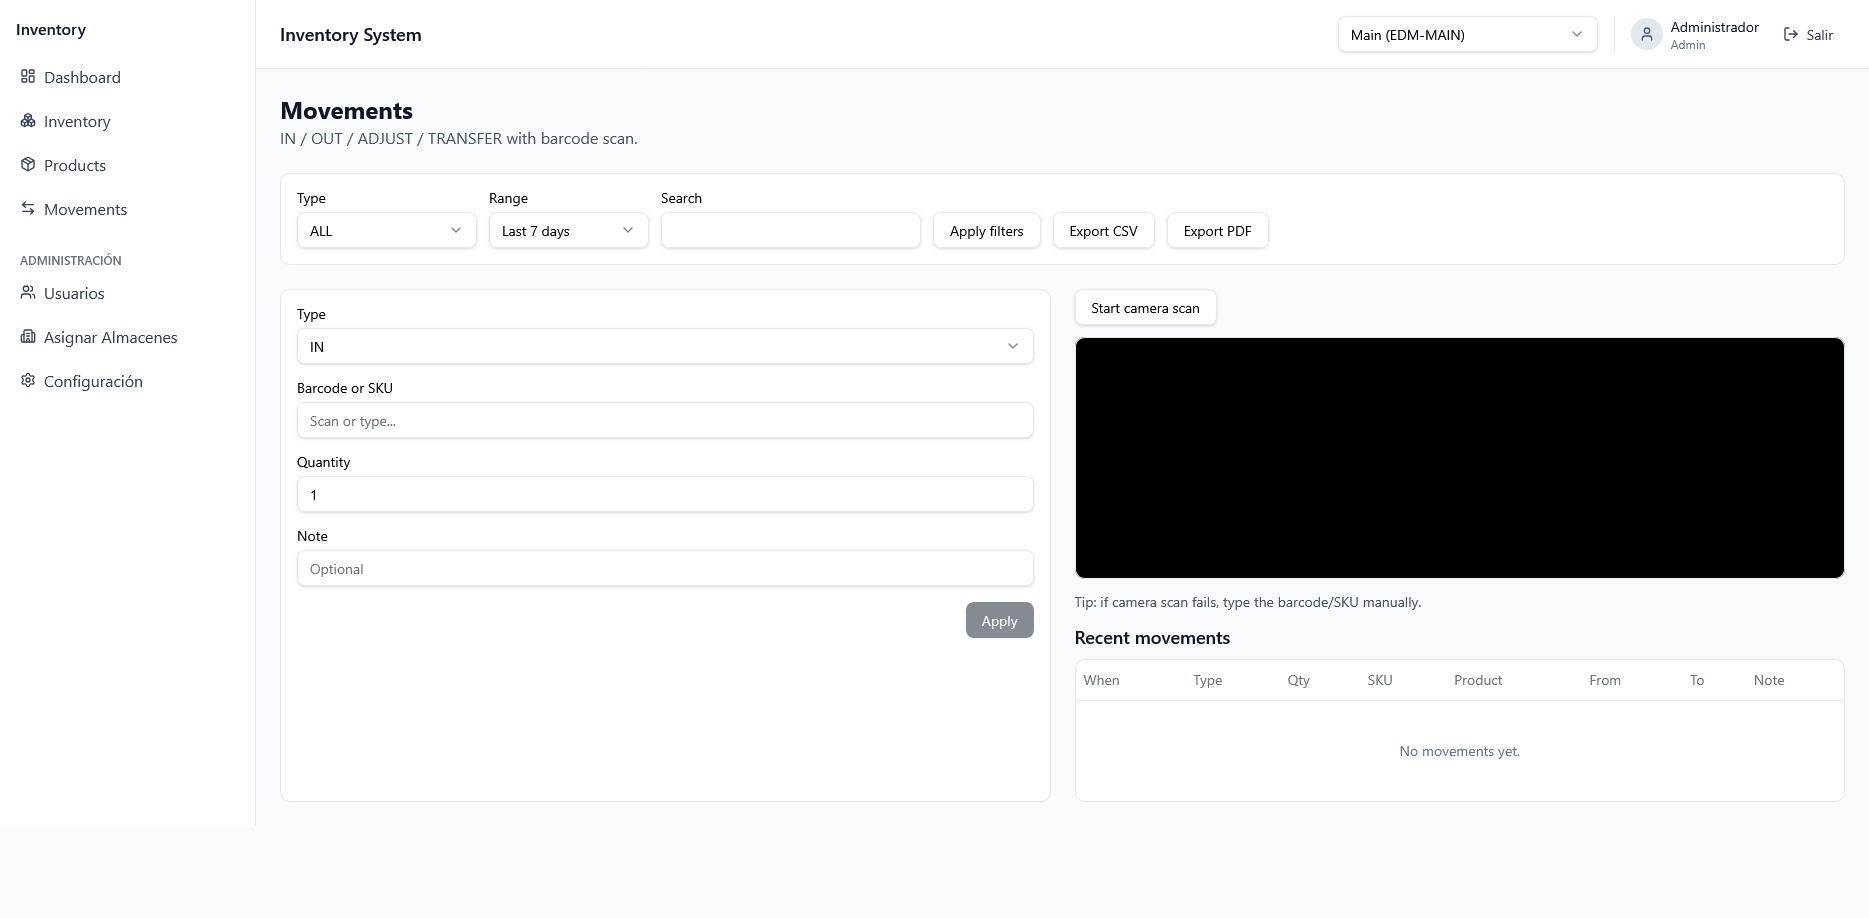
Task: Click the Export PDF button
Action: pyautogui.click(x=1217, y=230)
